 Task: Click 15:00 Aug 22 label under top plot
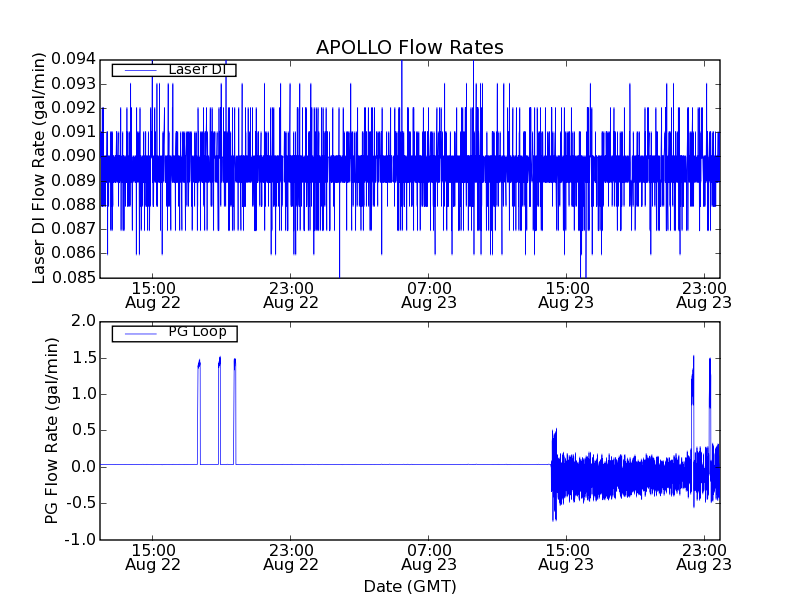152,293
